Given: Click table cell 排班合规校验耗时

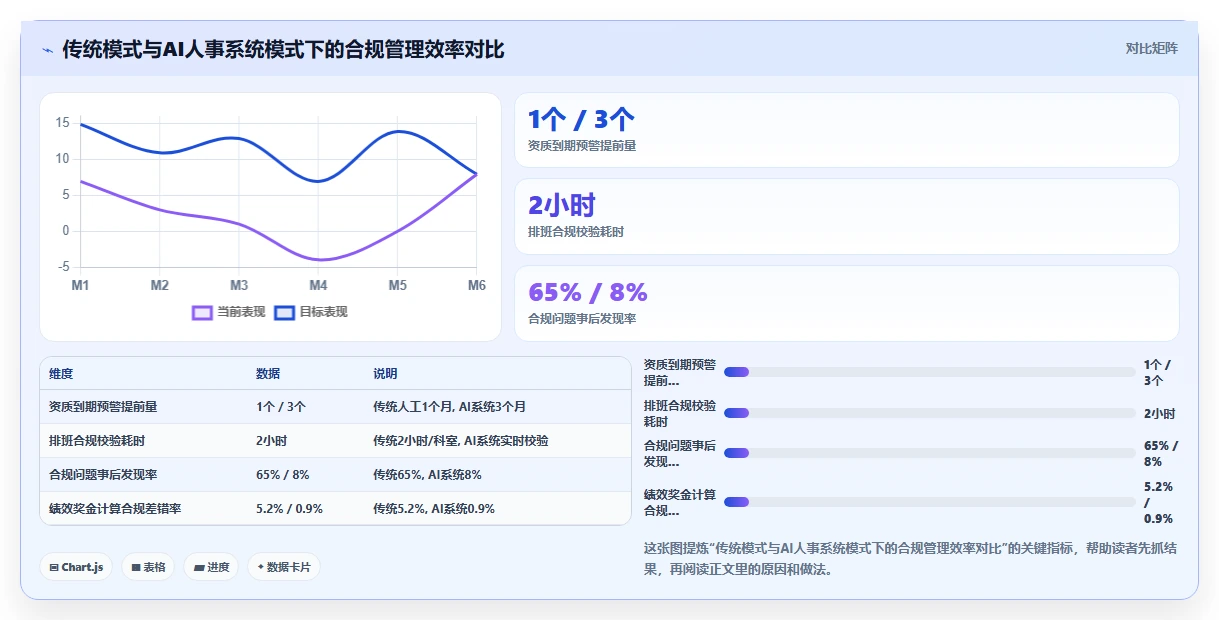Looking at the screenshot, I should (x=97, y=441).
